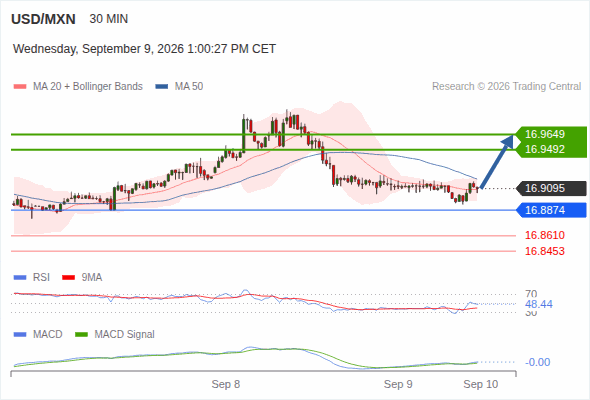Select the 16.9649 resistance price label
590x400 pixels.
tap(545, 134)
